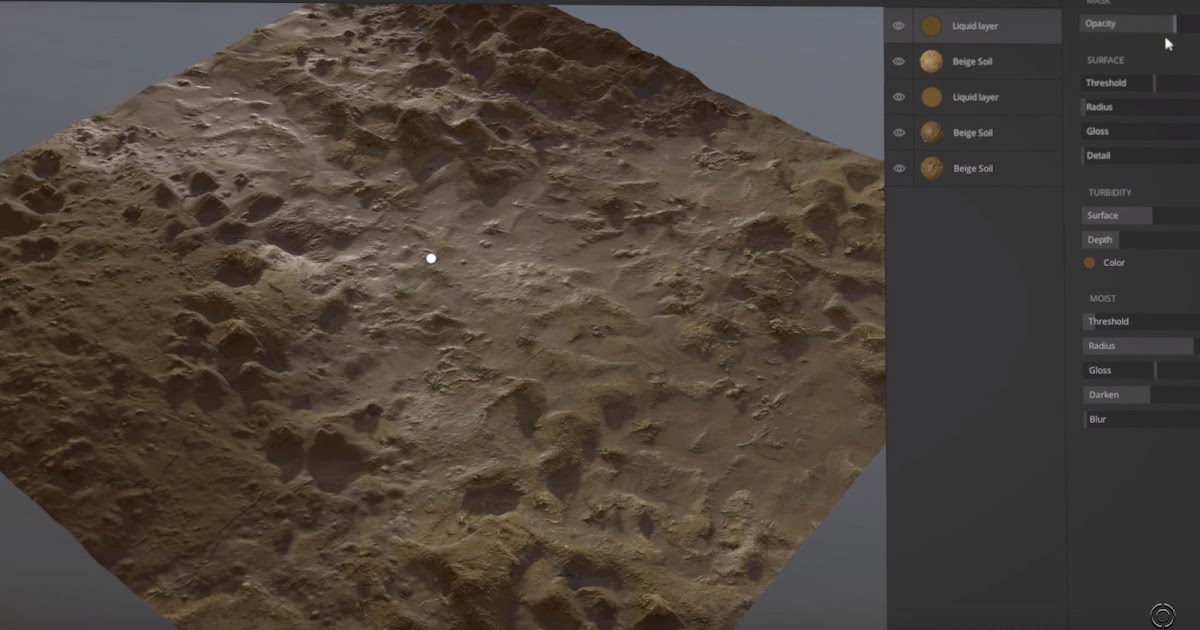The height and width of the screenshot is (630, 1200).
Task: Click the sphere thumbnail of the topmost Beige Soil
Action: click(x=931, y=62)
